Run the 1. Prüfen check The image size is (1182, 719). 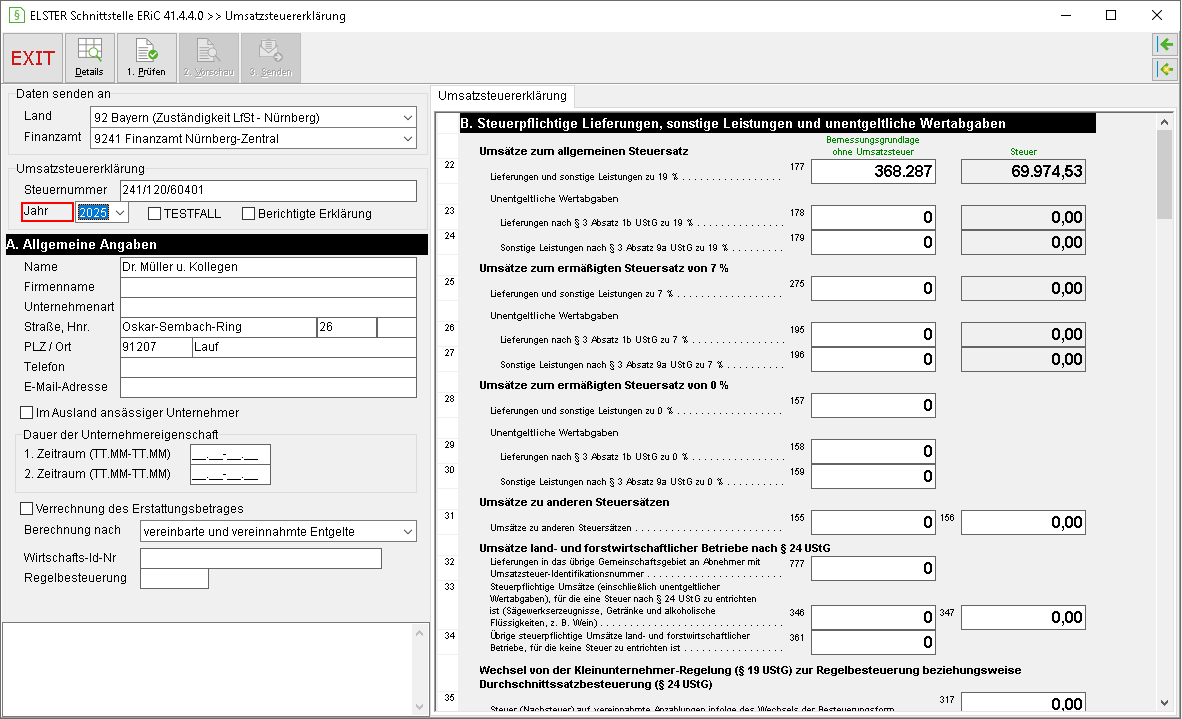coord(146,58)
